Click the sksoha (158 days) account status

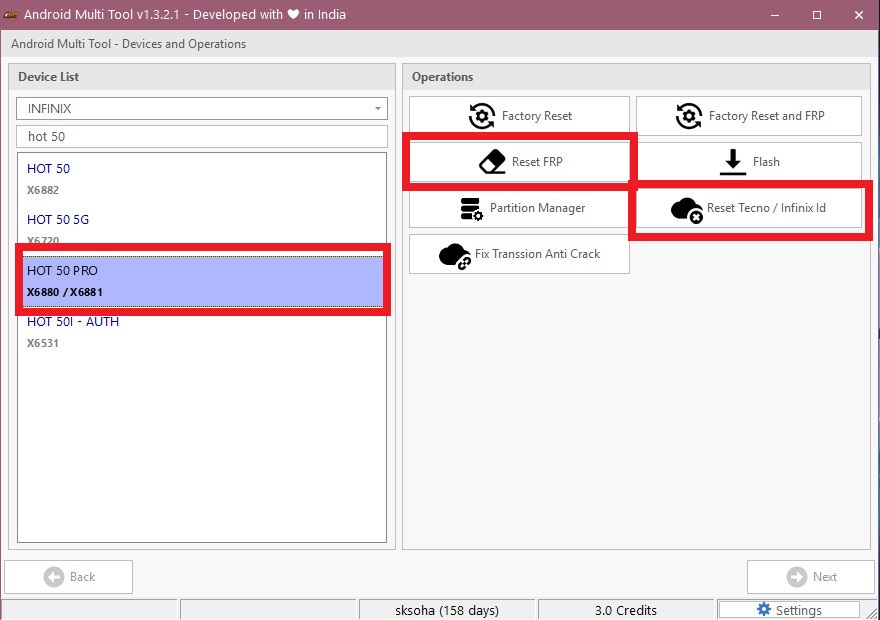pyautogui.click(x=447, y=610)
